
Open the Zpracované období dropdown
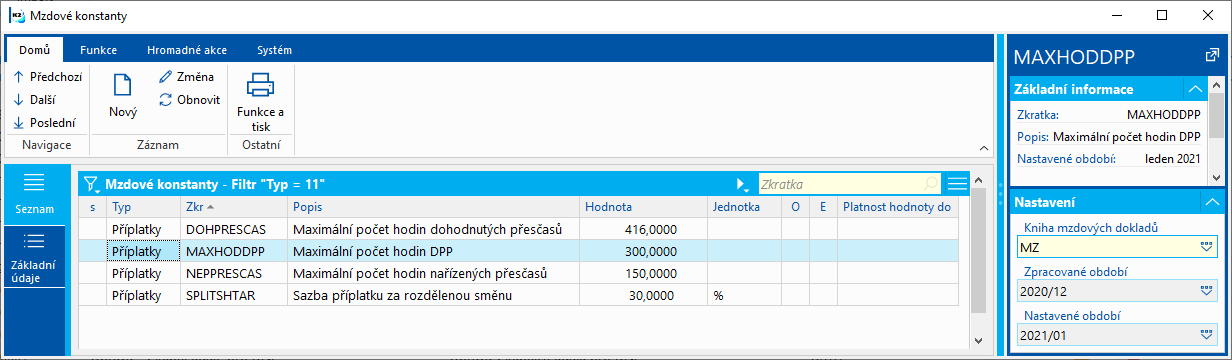[1206, 292]
